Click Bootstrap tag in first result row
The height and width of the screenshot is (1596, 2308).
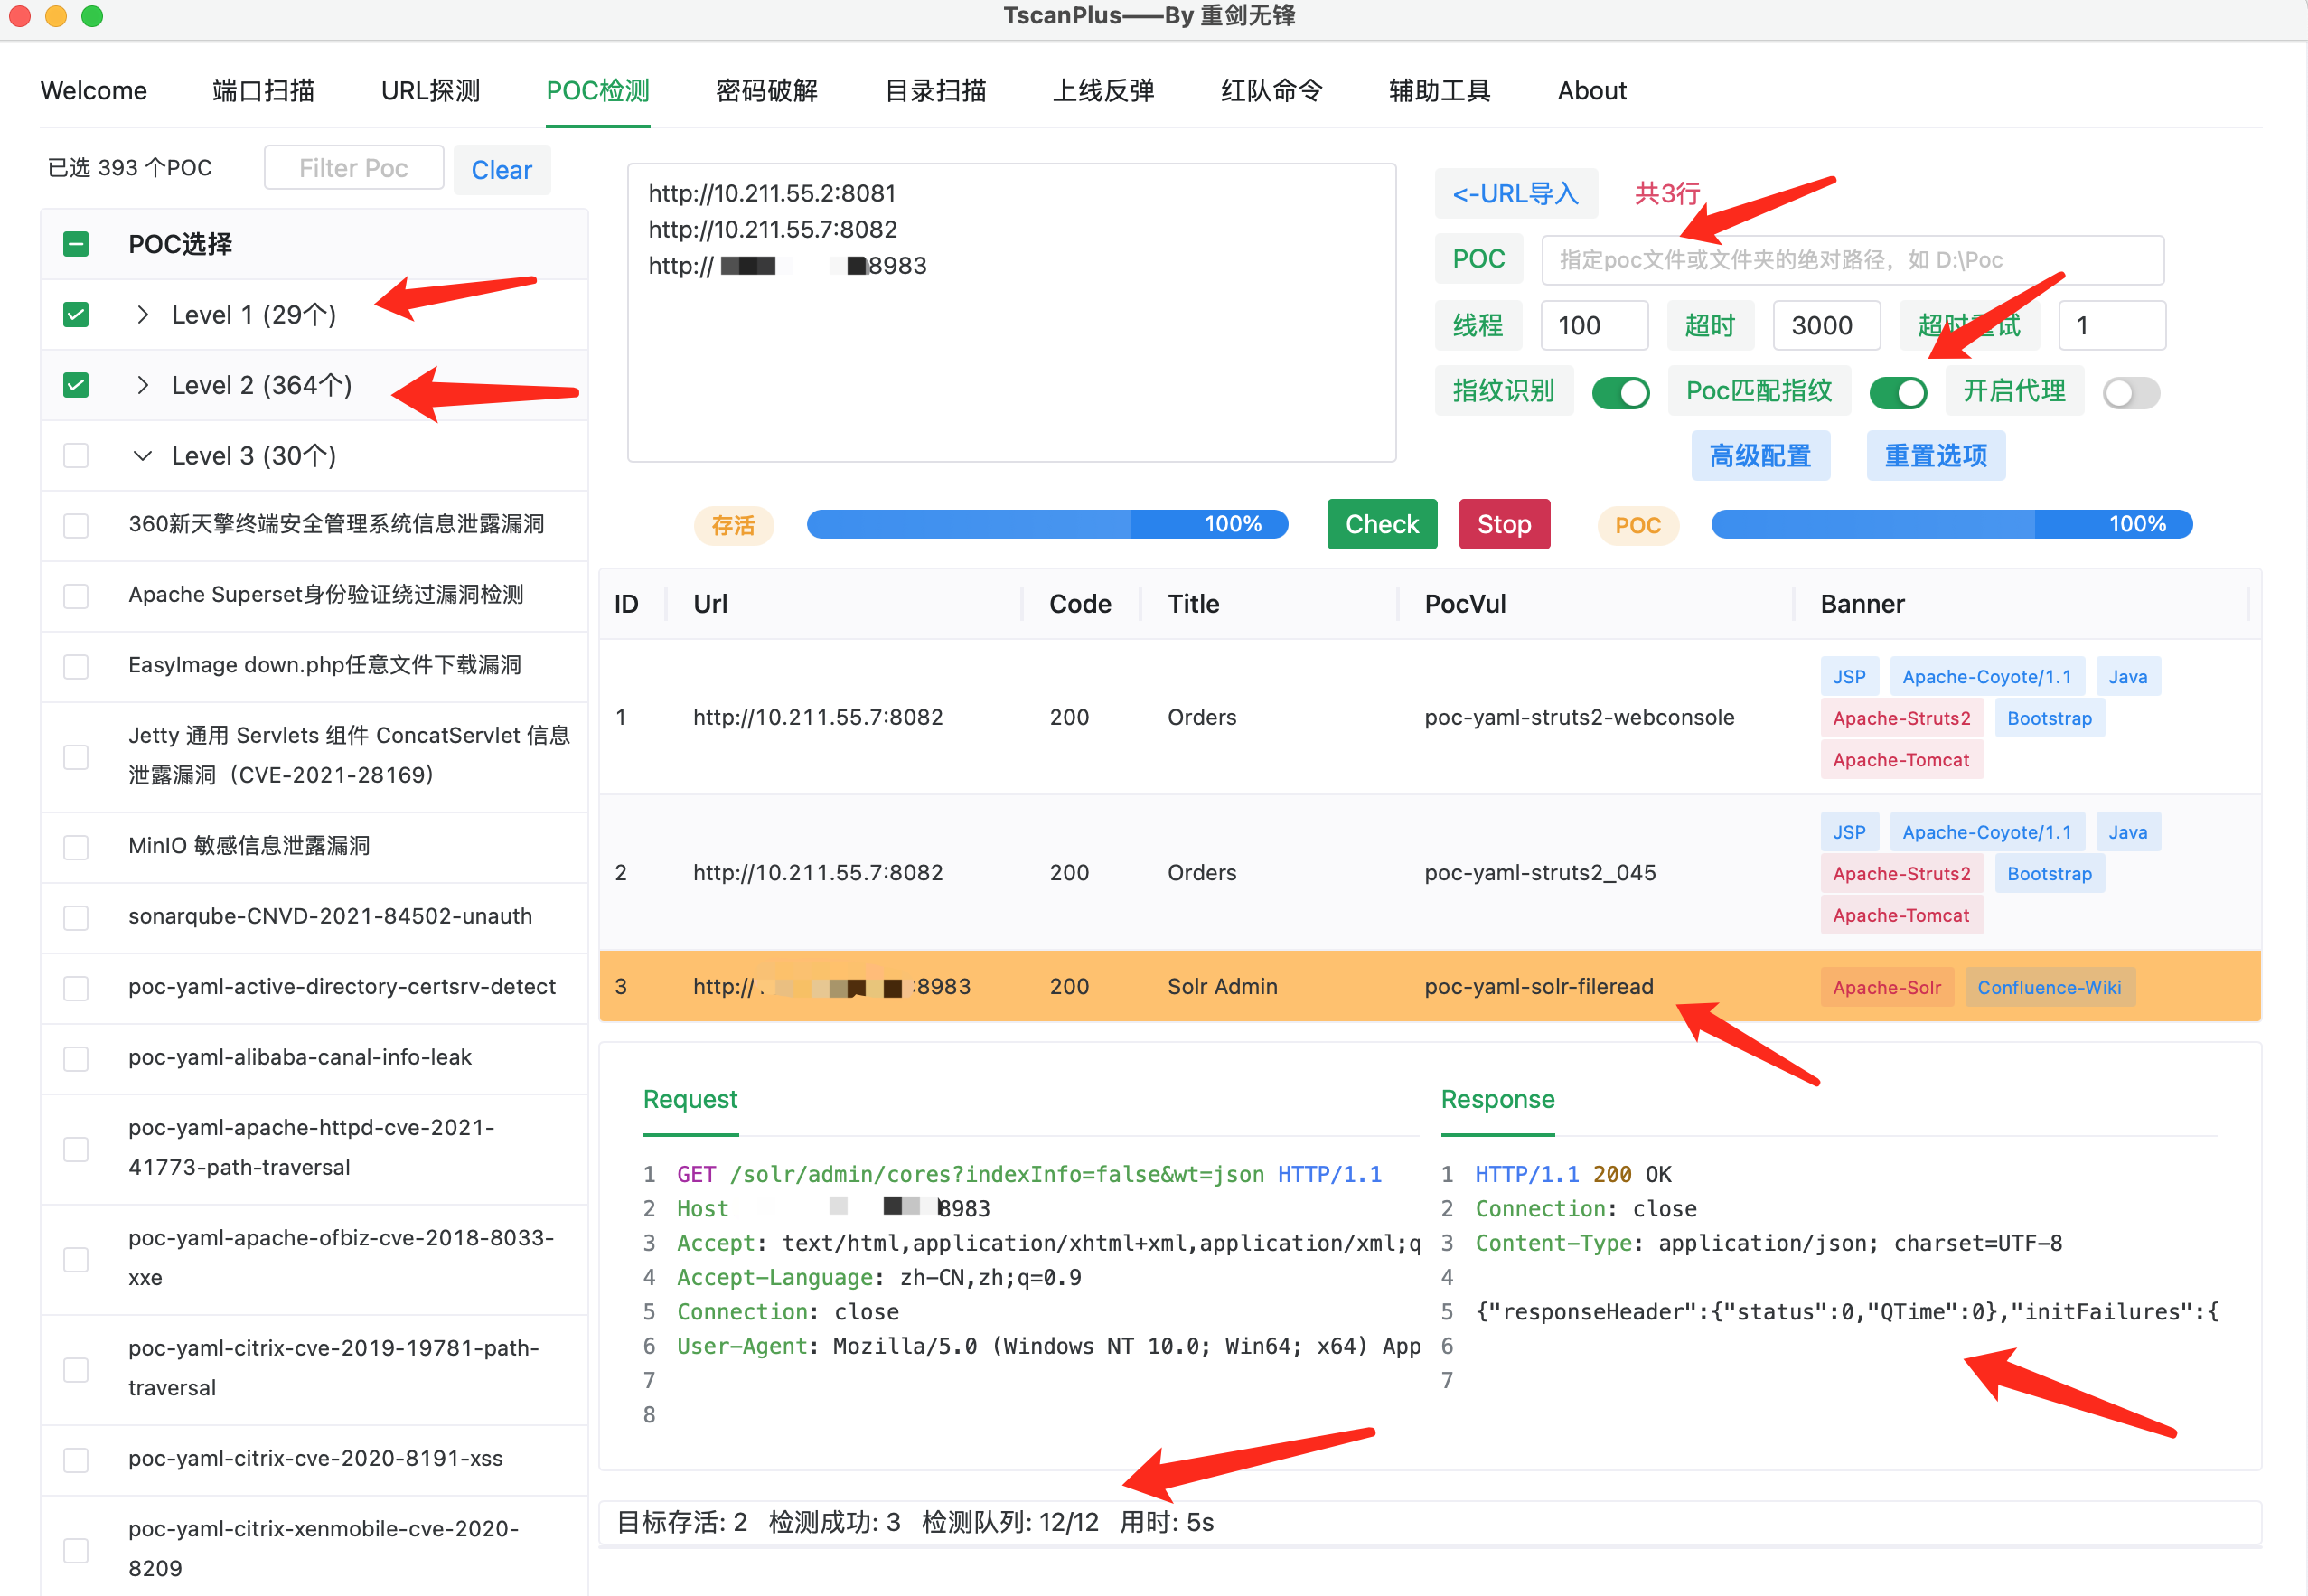click(x=2048, y=718)
